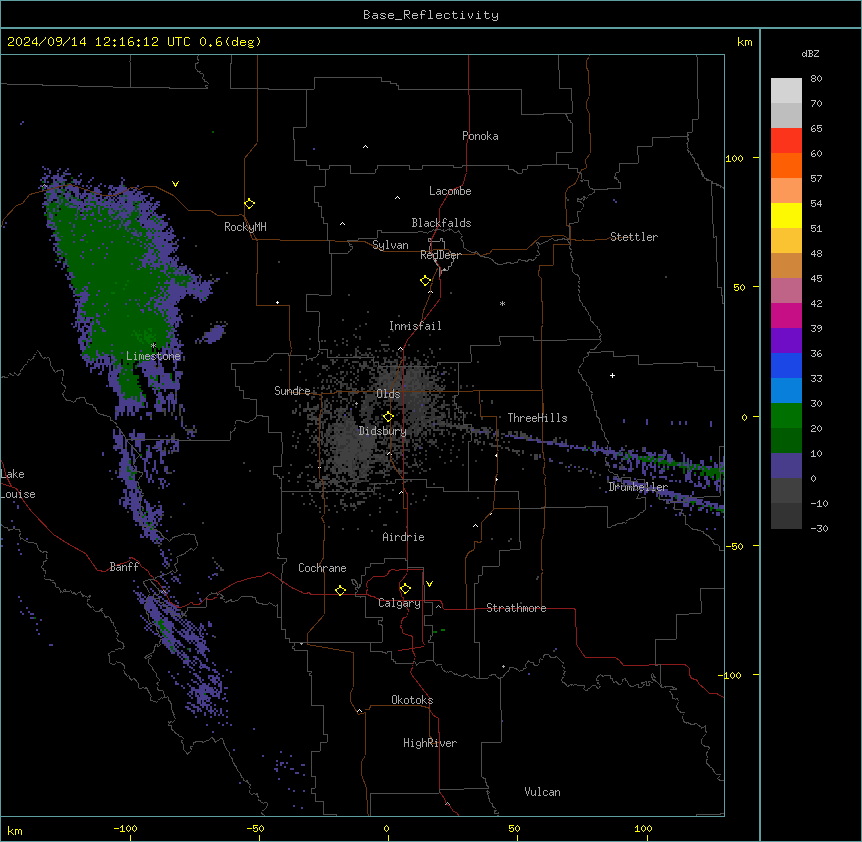Click the Lacombe city label
862x842 pixels.
(x=450, y=191)
